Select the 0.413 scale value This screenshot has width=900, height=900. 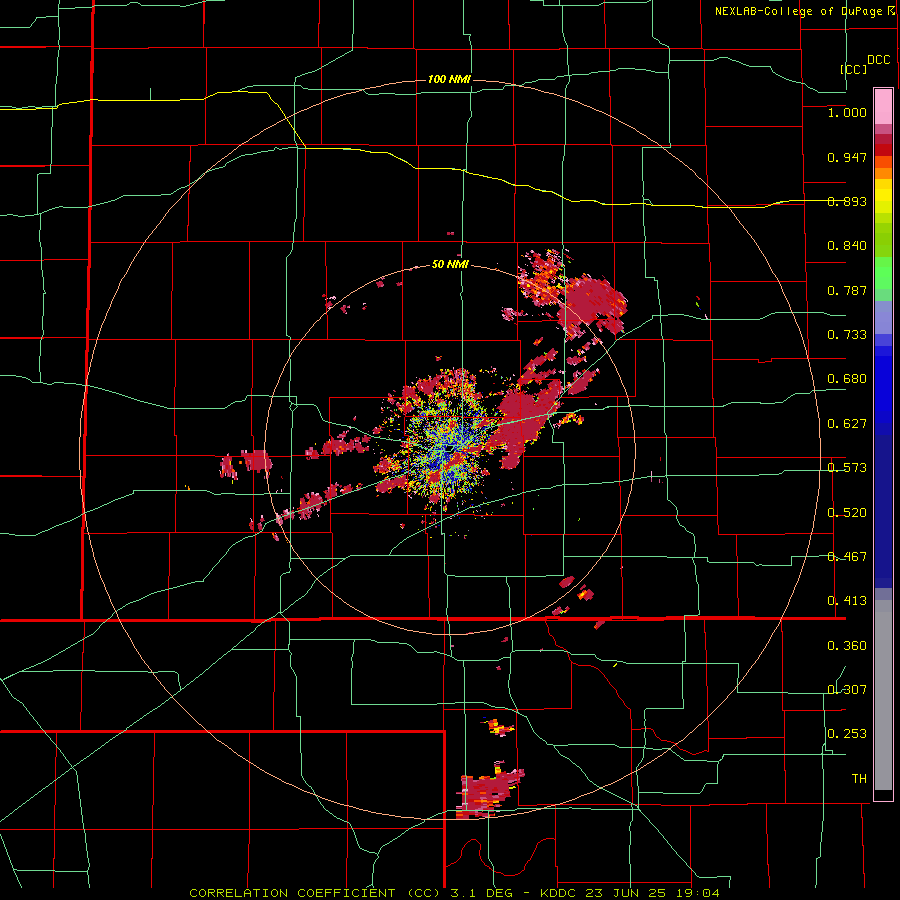[847, 601]
